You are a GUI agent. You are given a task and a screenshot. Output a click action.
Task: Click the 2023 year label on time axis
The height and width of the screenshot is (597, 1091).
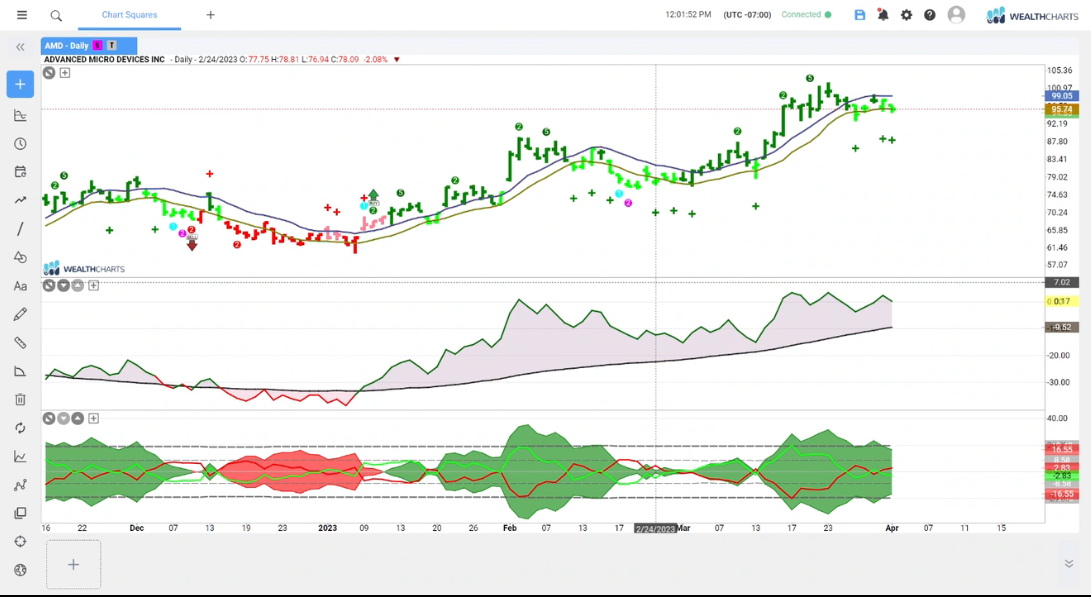(x=327, y=528)
